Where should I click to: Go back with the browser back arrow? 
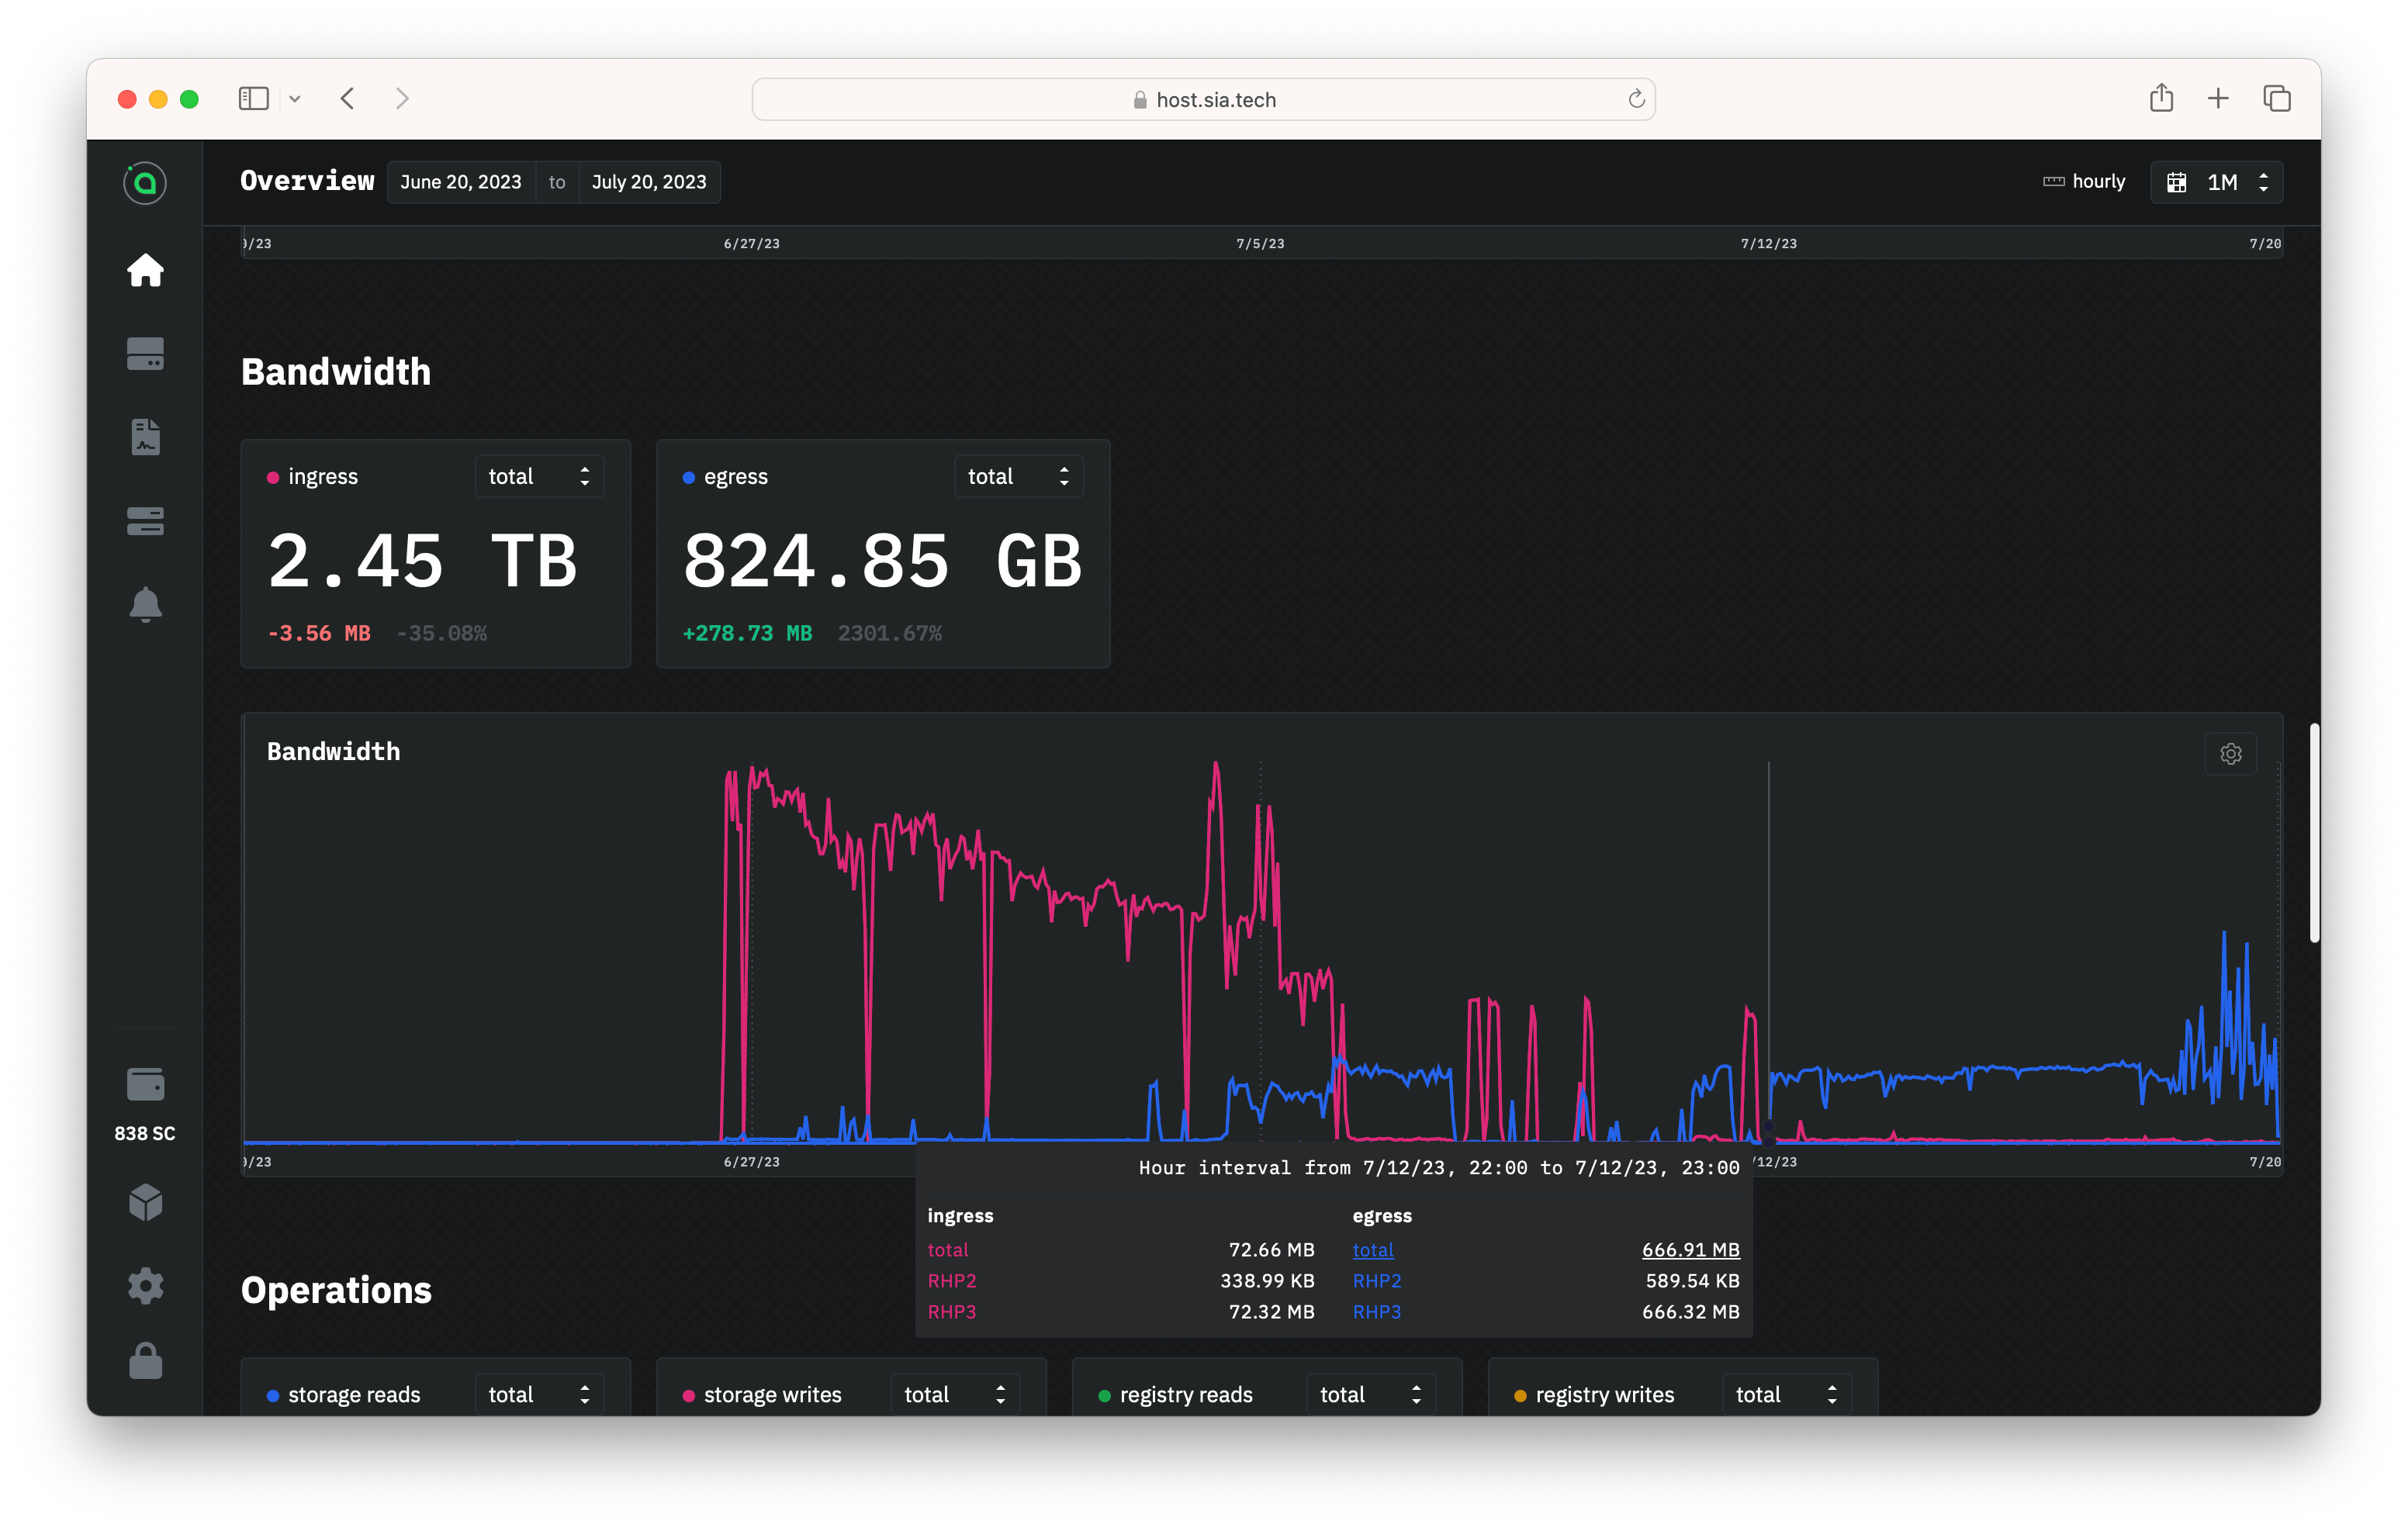point(347,98)
